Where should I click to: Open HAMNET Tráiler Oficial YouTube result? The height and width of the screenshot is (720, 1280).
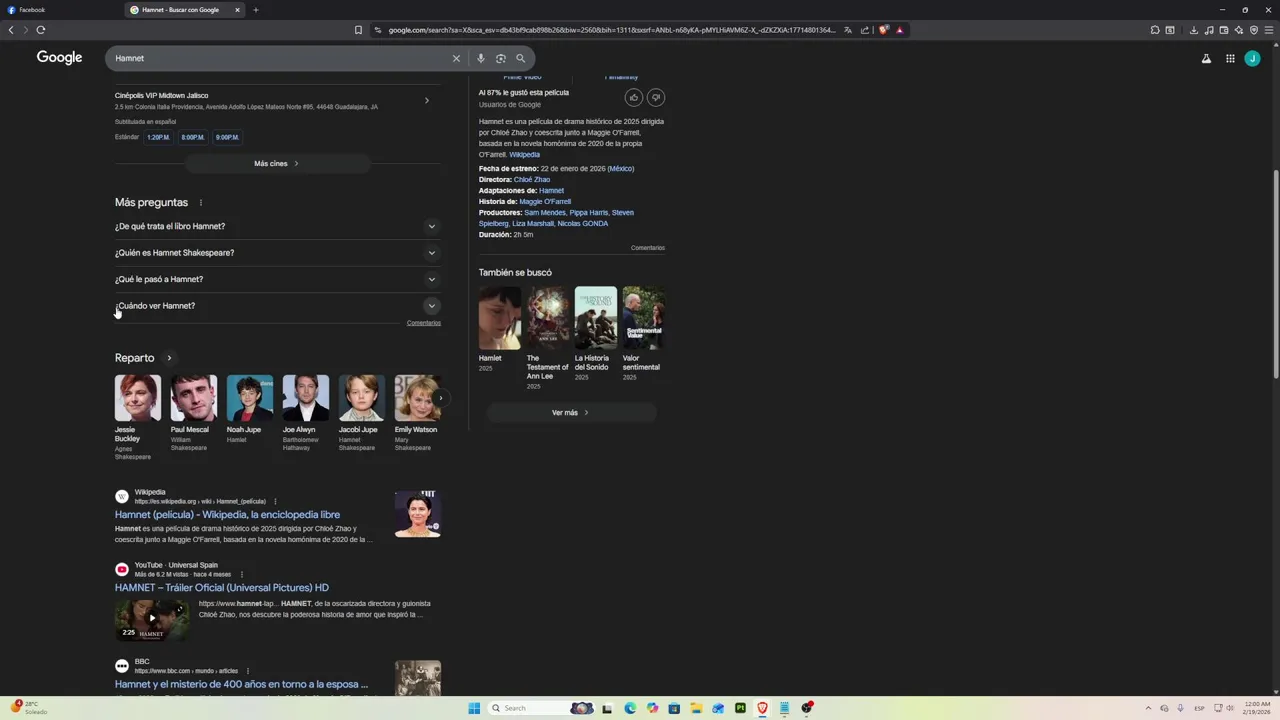pyautogui.click(x=222, y=588)
